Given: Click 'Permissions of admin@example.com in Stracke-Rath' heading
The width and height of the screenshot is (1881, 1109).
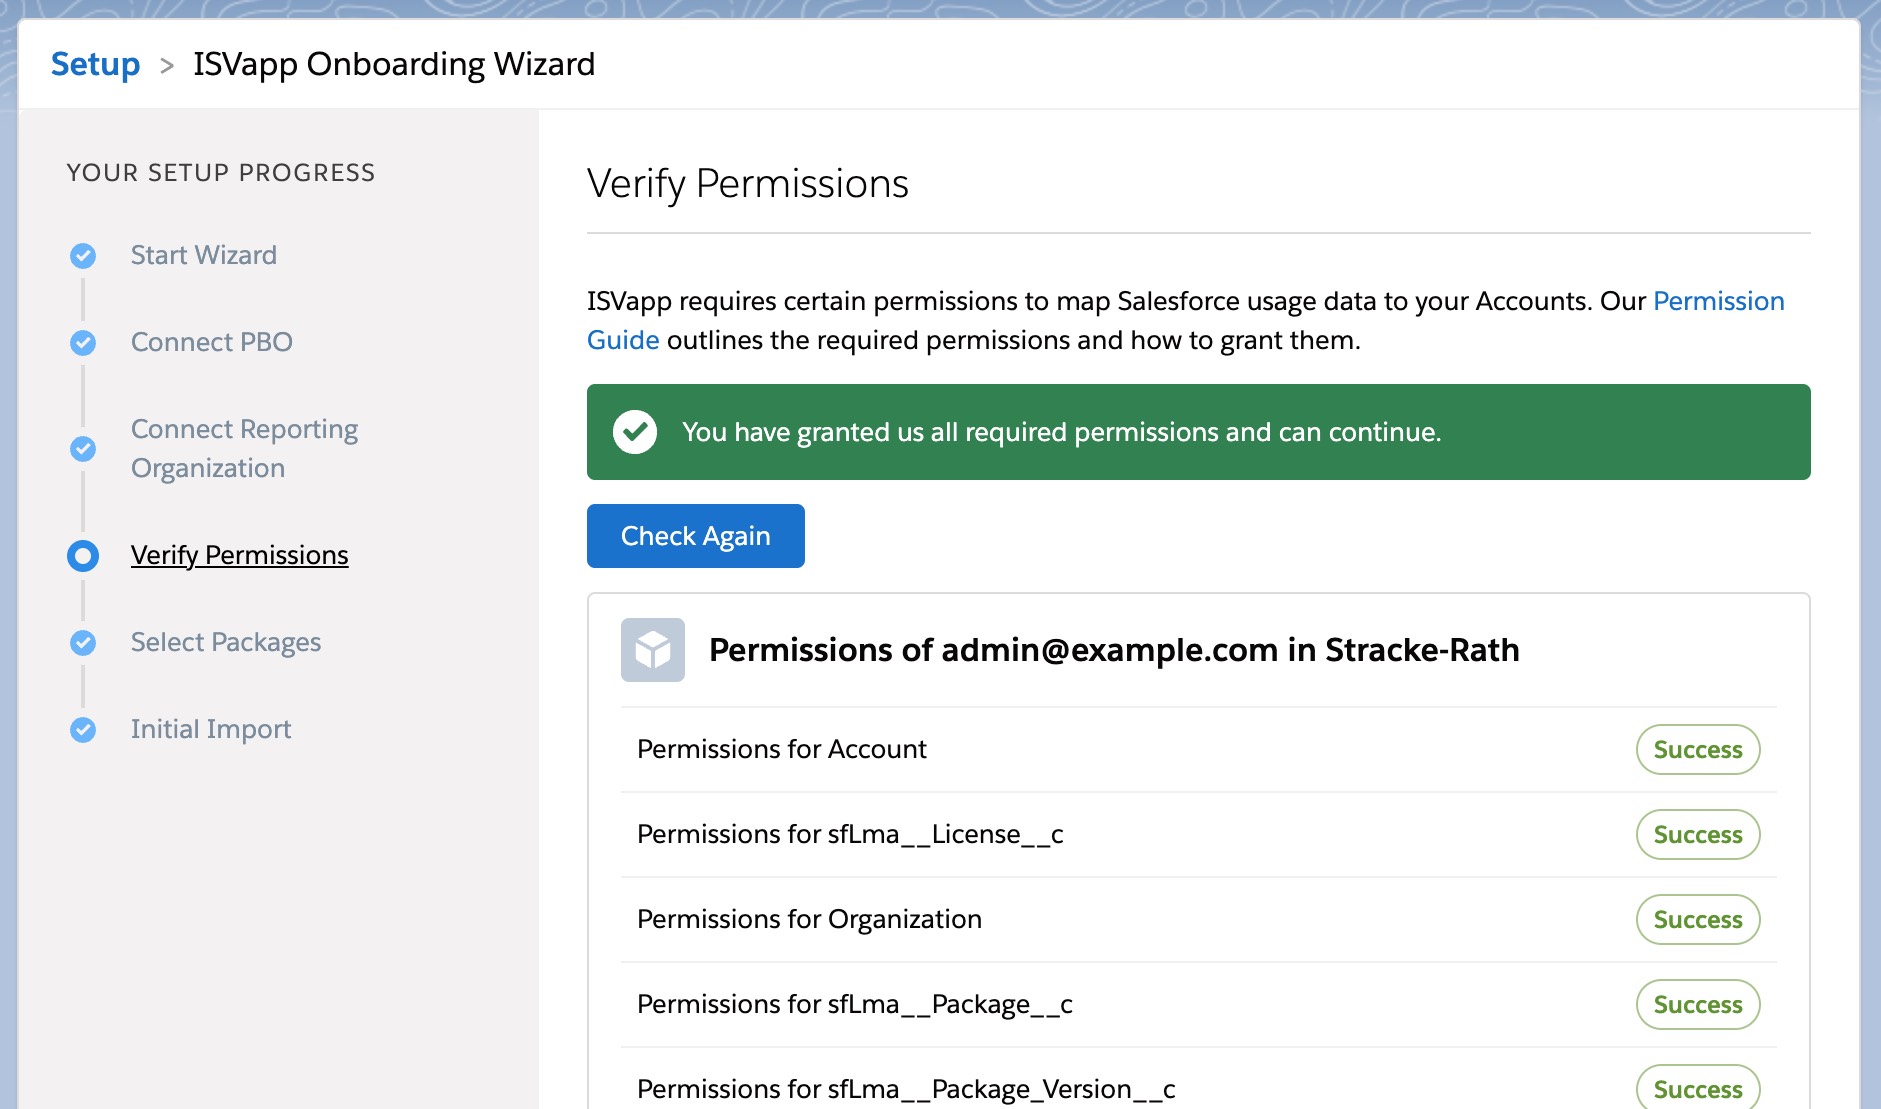Looking at the screenshot, I should [x=1114, y=650].
